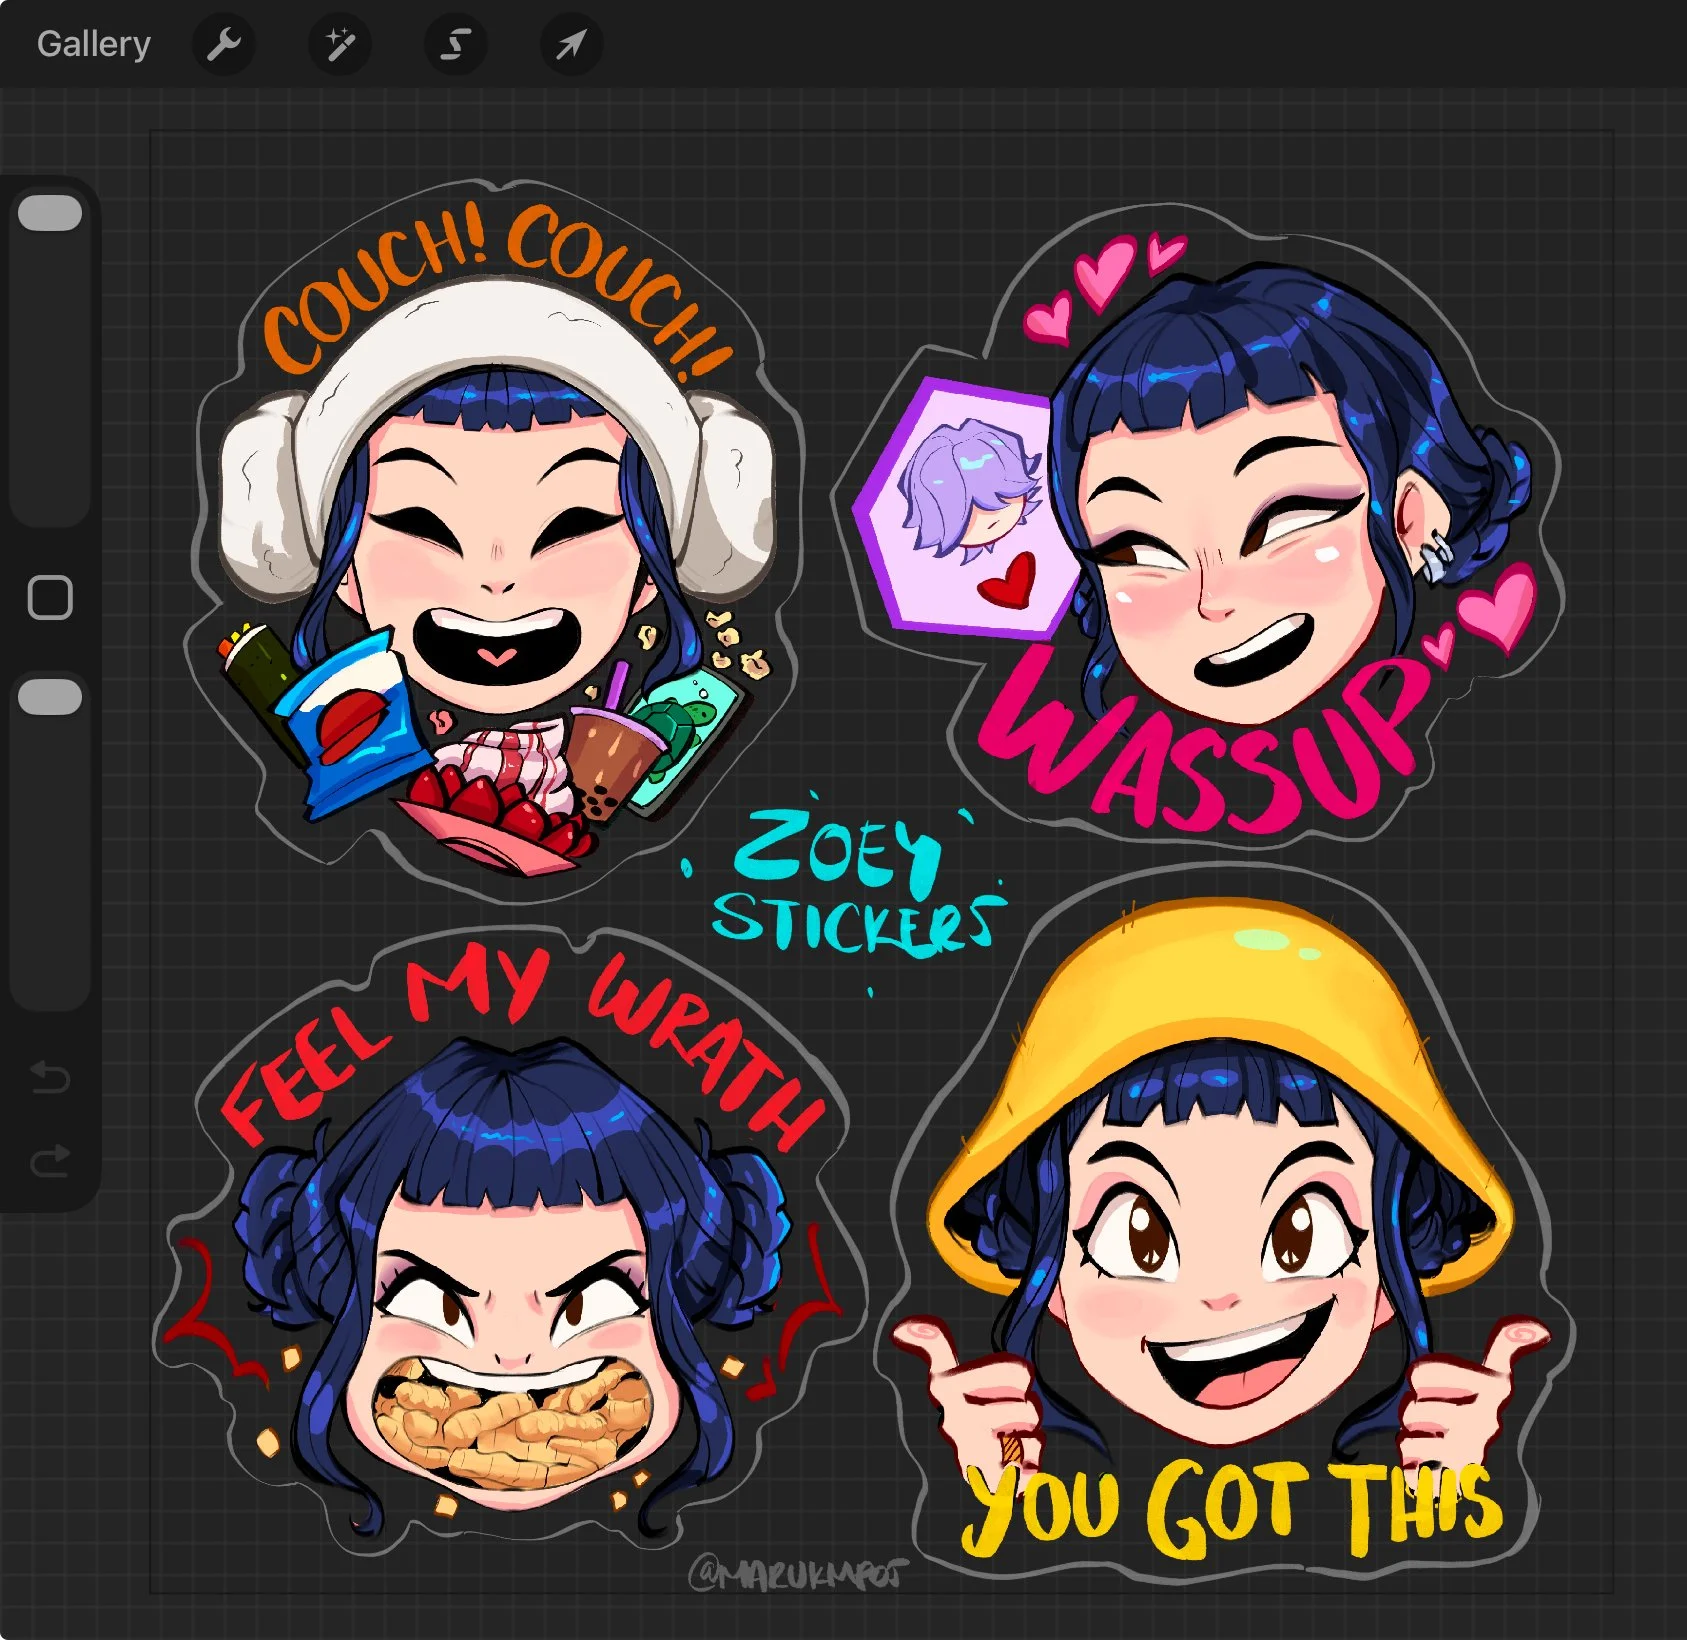Tap the boba tea cup drawing
Viewport: 1687px width, 1640px height.
(x=612, y=755)
